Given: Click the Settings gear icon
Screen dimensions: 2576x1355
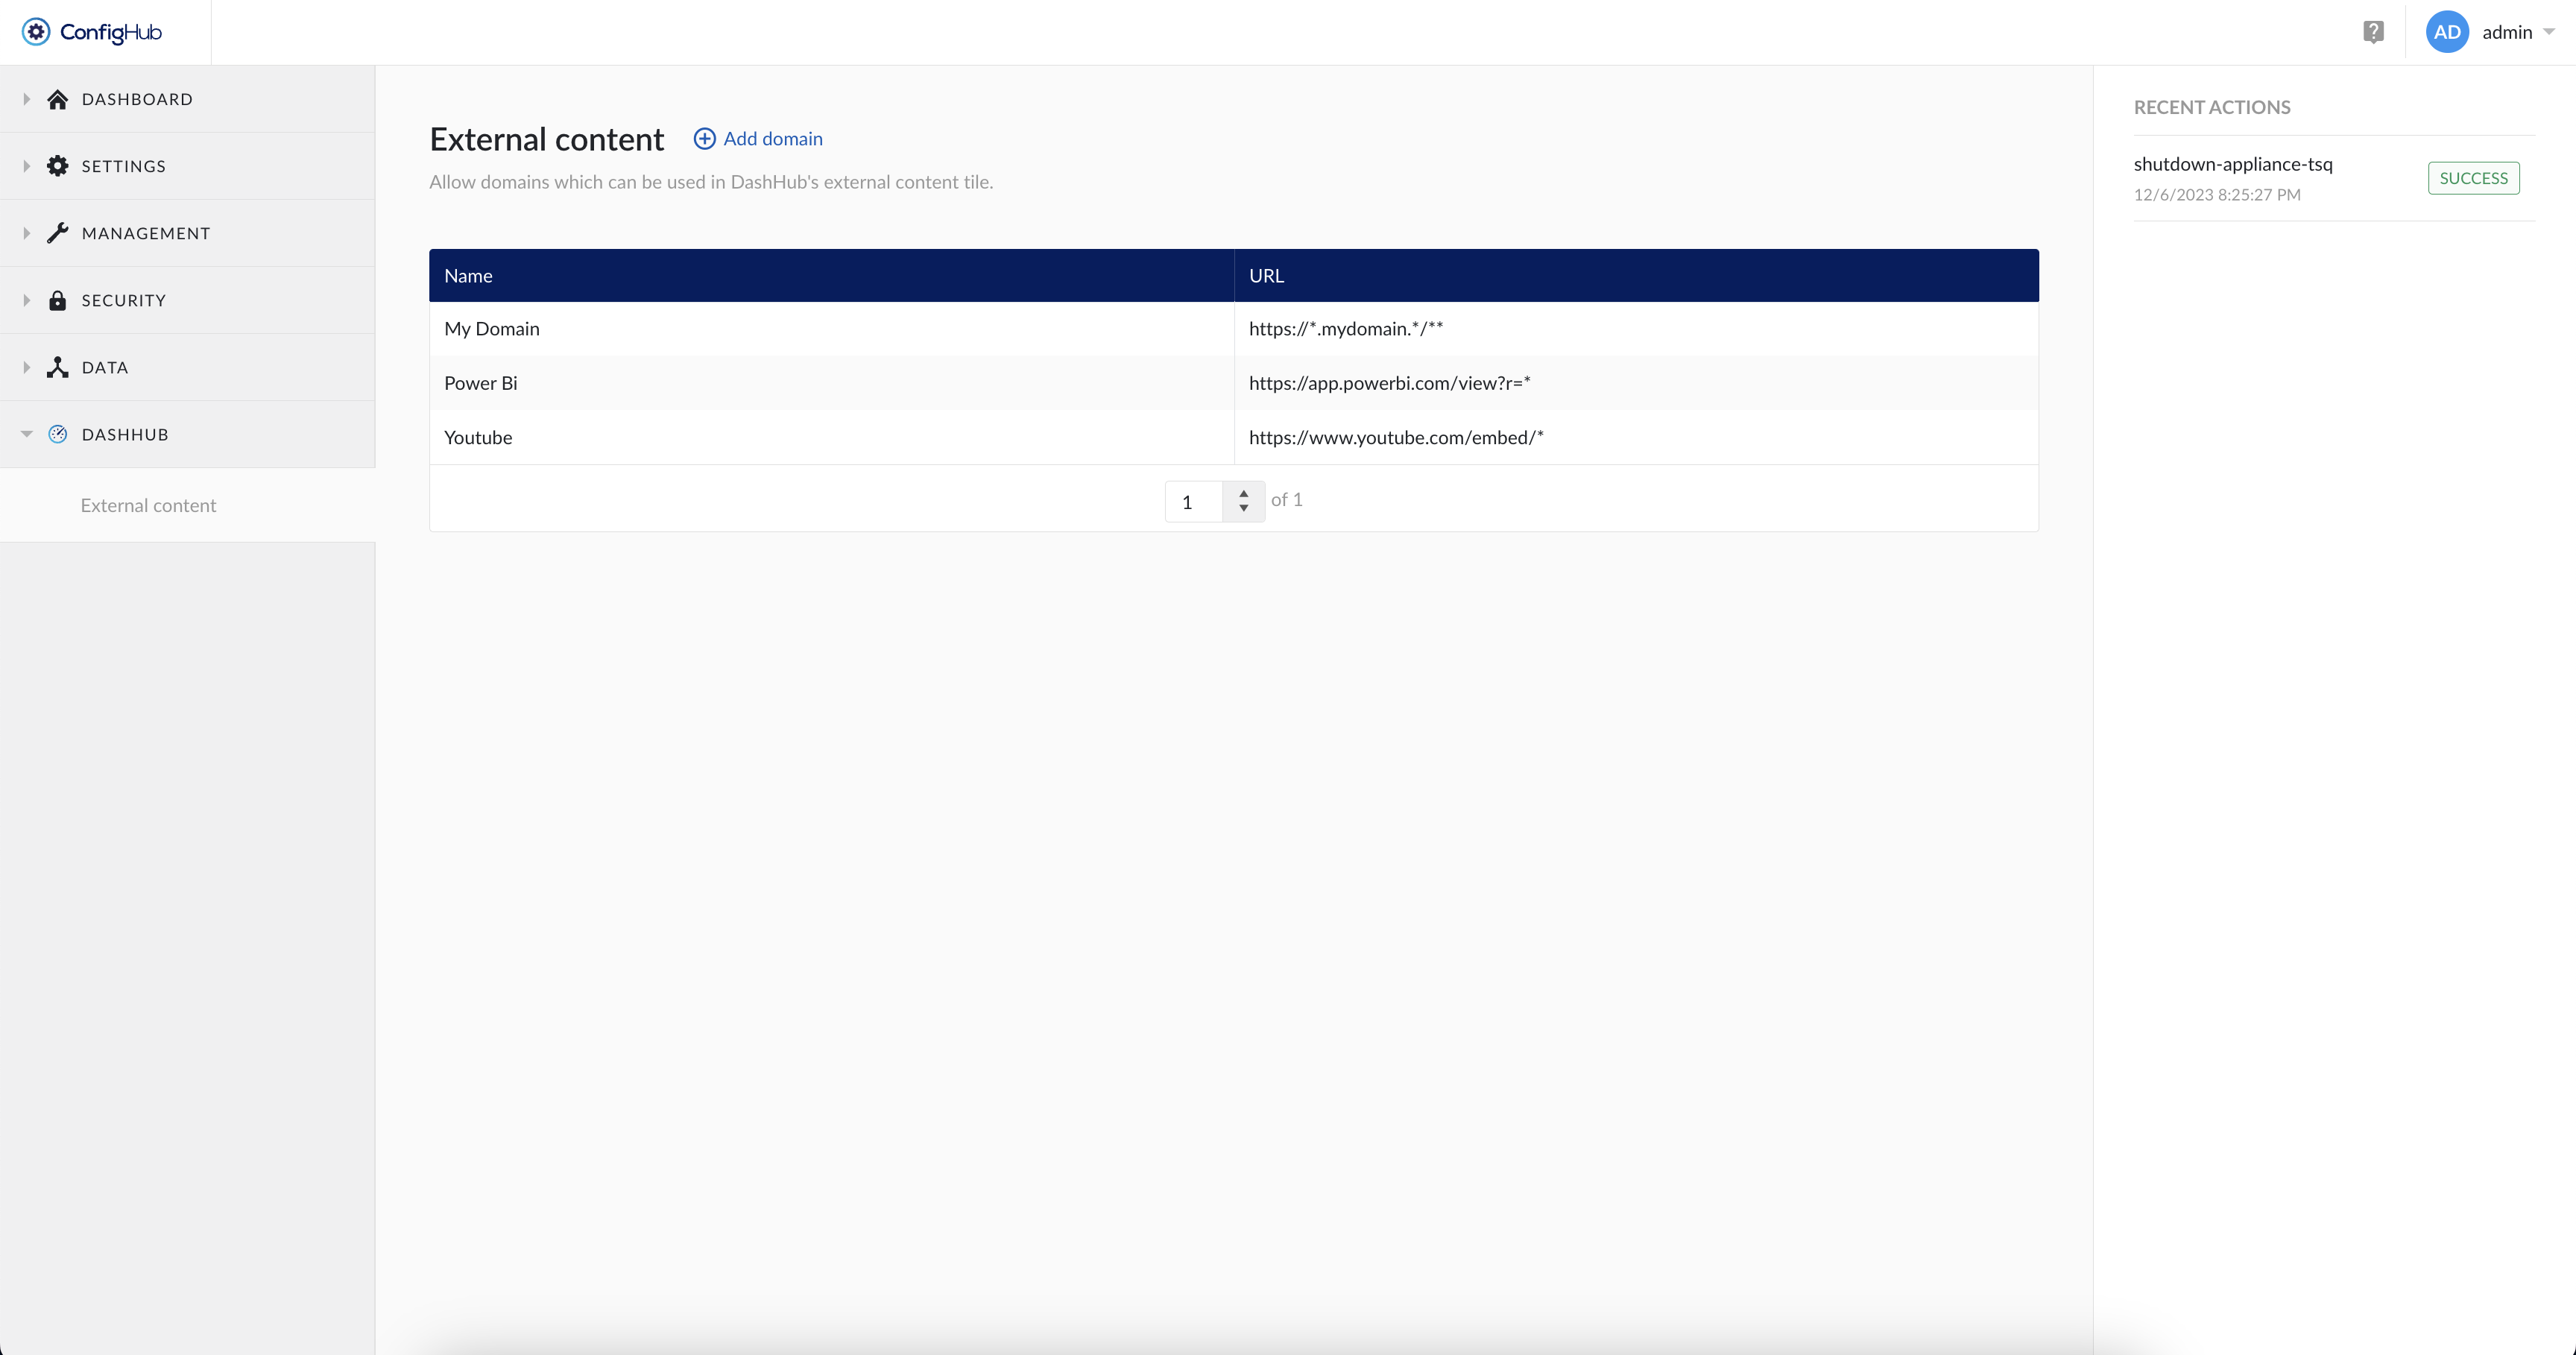Looking at the screenshot, I should pos(58,165).
